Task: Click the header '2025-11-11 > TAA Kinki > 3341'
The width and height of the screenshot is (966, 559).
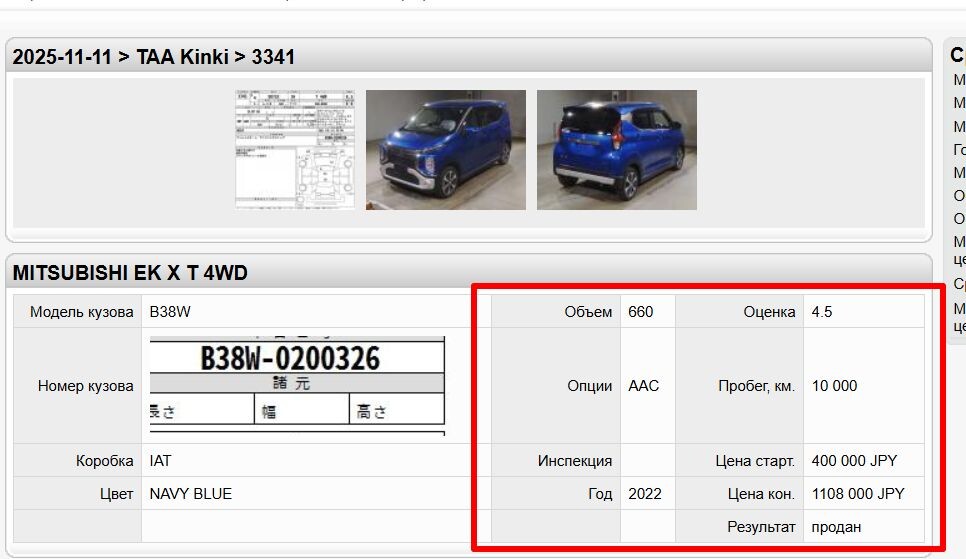Action: [153, 57]
